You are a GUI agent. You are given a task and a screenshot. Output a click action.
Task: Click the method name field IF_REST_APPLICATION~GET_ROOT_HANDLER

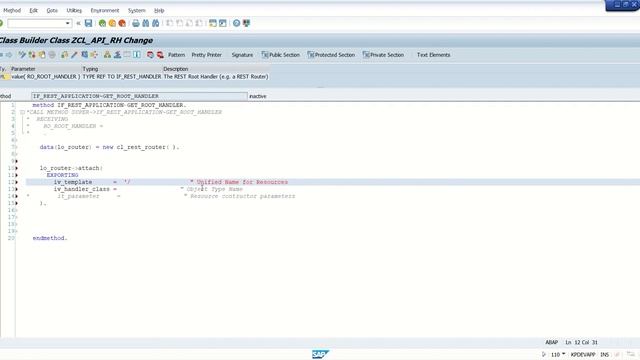(139, 96)
